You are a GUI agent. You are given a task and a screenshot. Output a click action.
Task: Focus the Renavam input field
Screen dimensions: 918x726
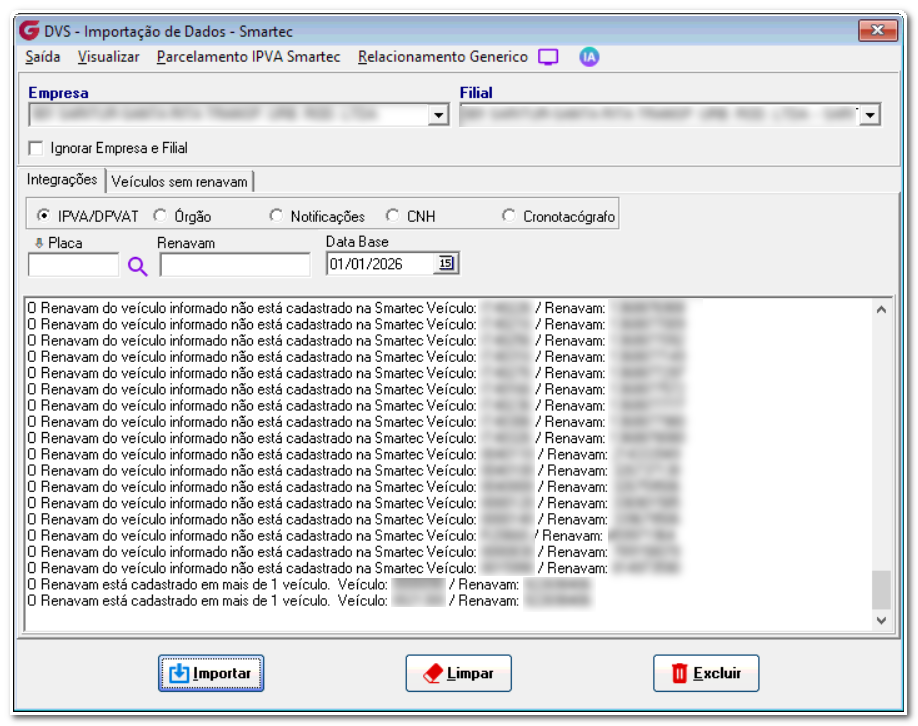pos(235,265)
